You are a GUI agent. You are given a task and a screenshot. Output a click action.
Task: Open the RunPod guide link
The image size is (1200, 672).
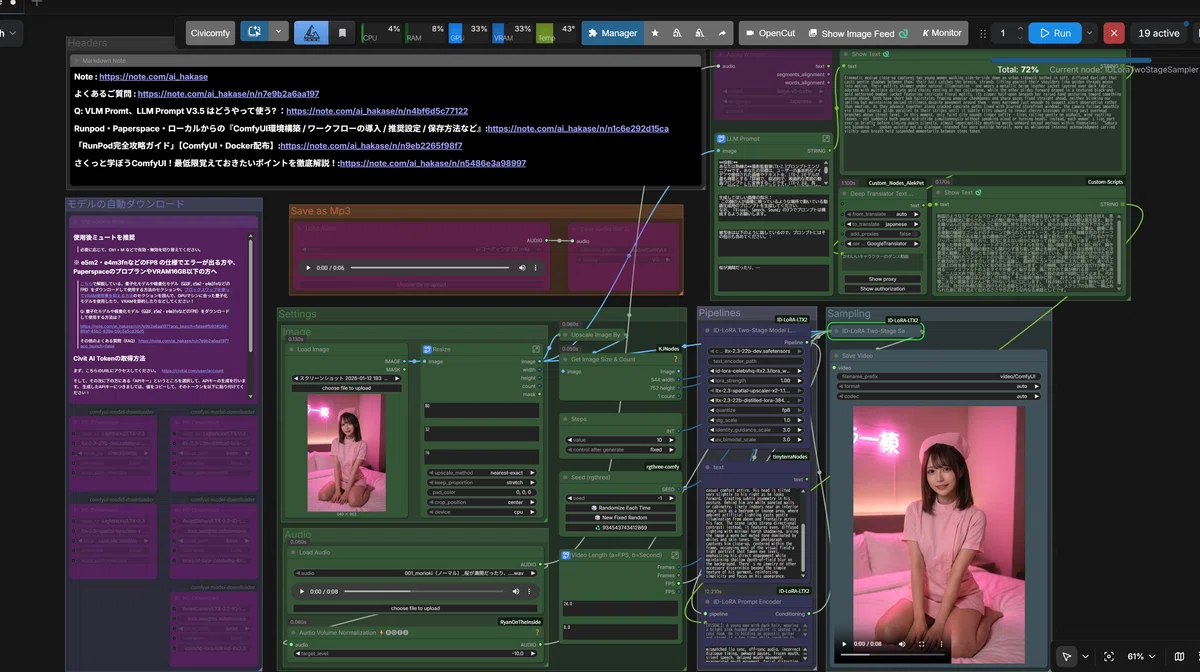(x=370, y=146)
